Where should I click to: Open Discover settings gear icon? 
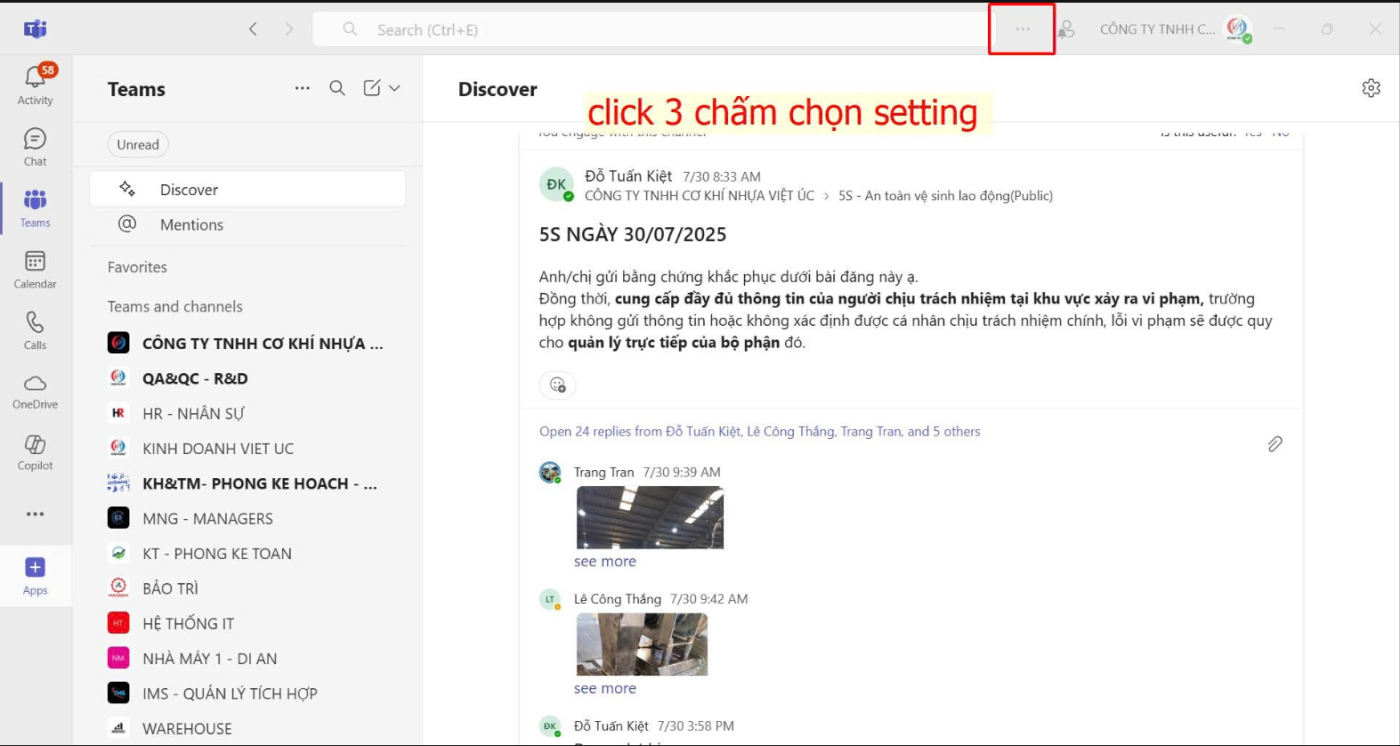coord(1371,88)
